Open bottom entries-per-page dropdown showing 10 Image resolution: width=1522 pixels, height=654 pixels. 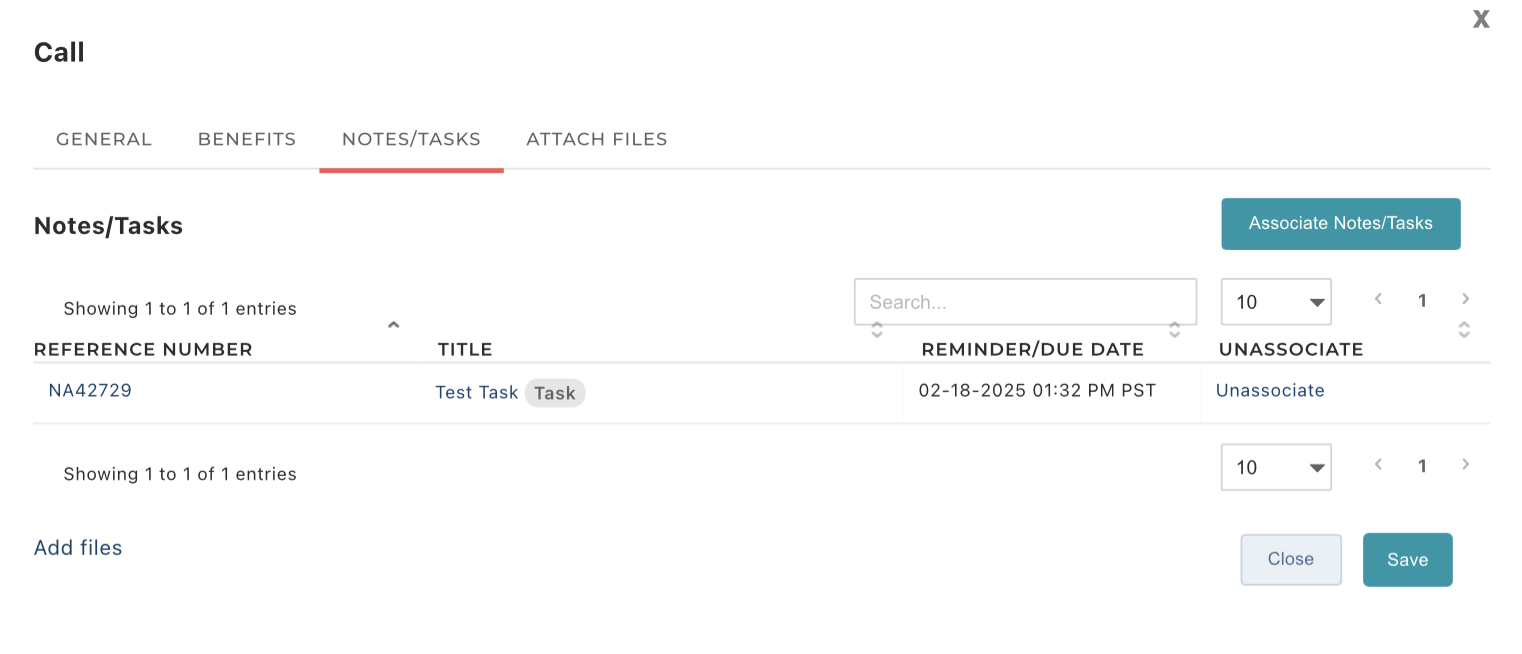pyautogui.click(x=1276, y=467)
